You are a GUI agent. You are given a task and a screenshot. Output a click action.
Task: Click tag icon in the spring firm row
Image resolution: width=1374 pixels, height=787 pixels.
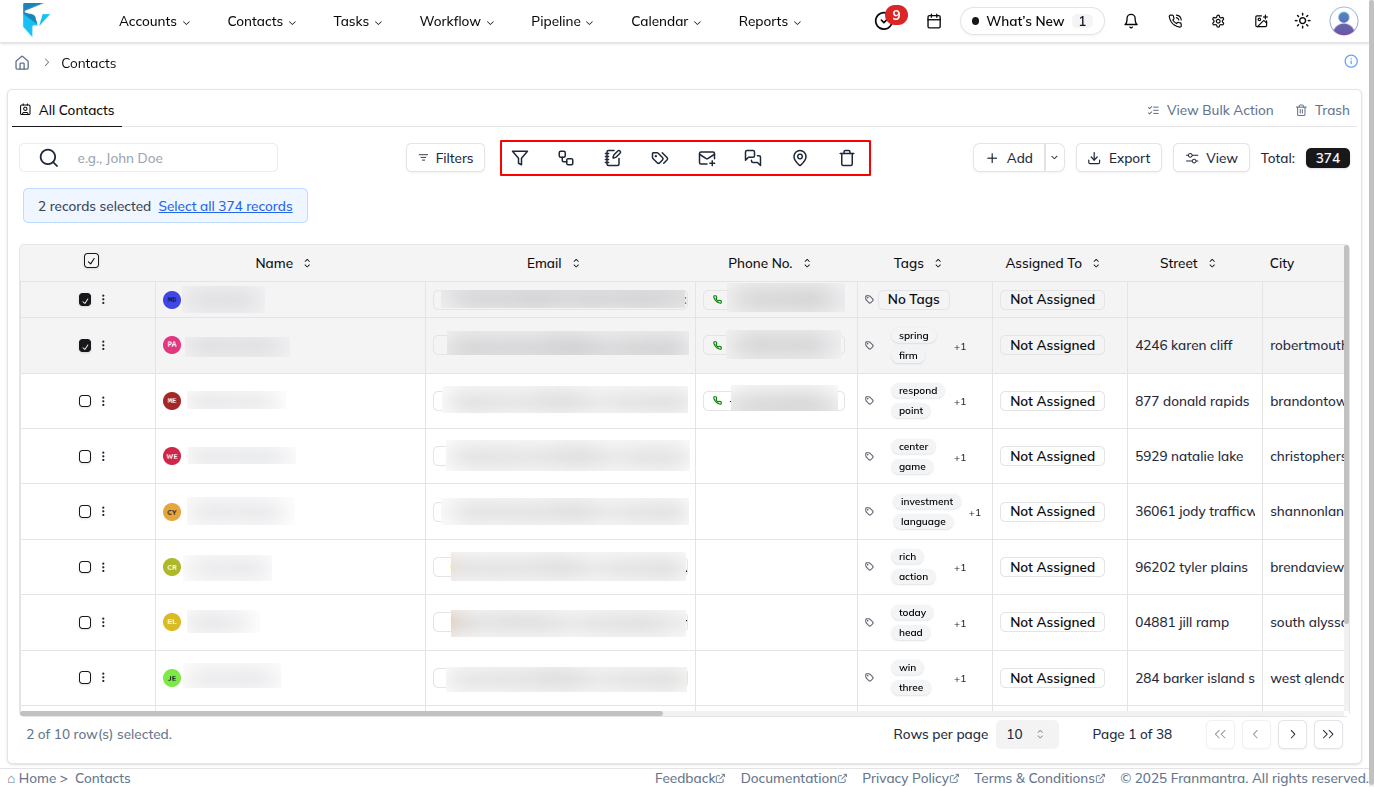tap(869, 345)
